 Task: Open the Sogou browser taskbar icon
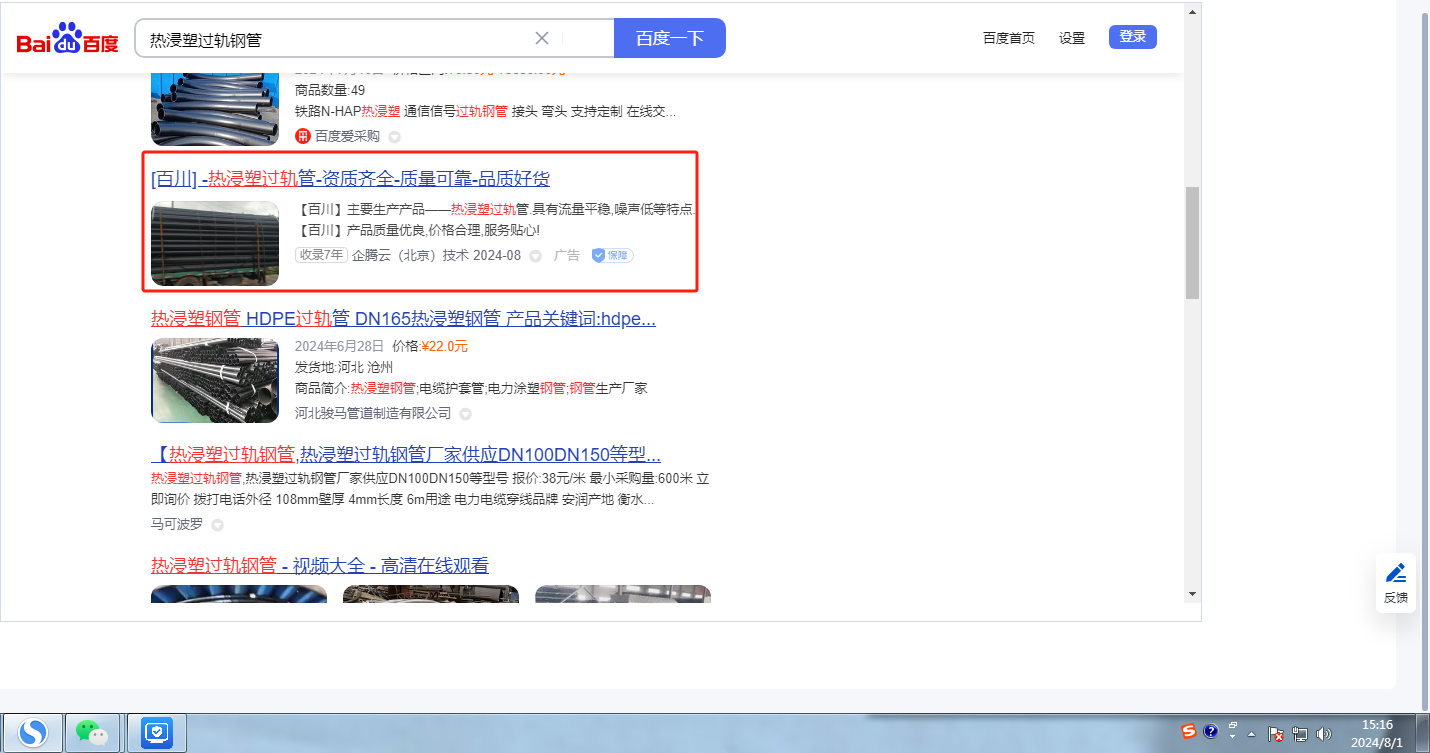(x=33, y=733)
